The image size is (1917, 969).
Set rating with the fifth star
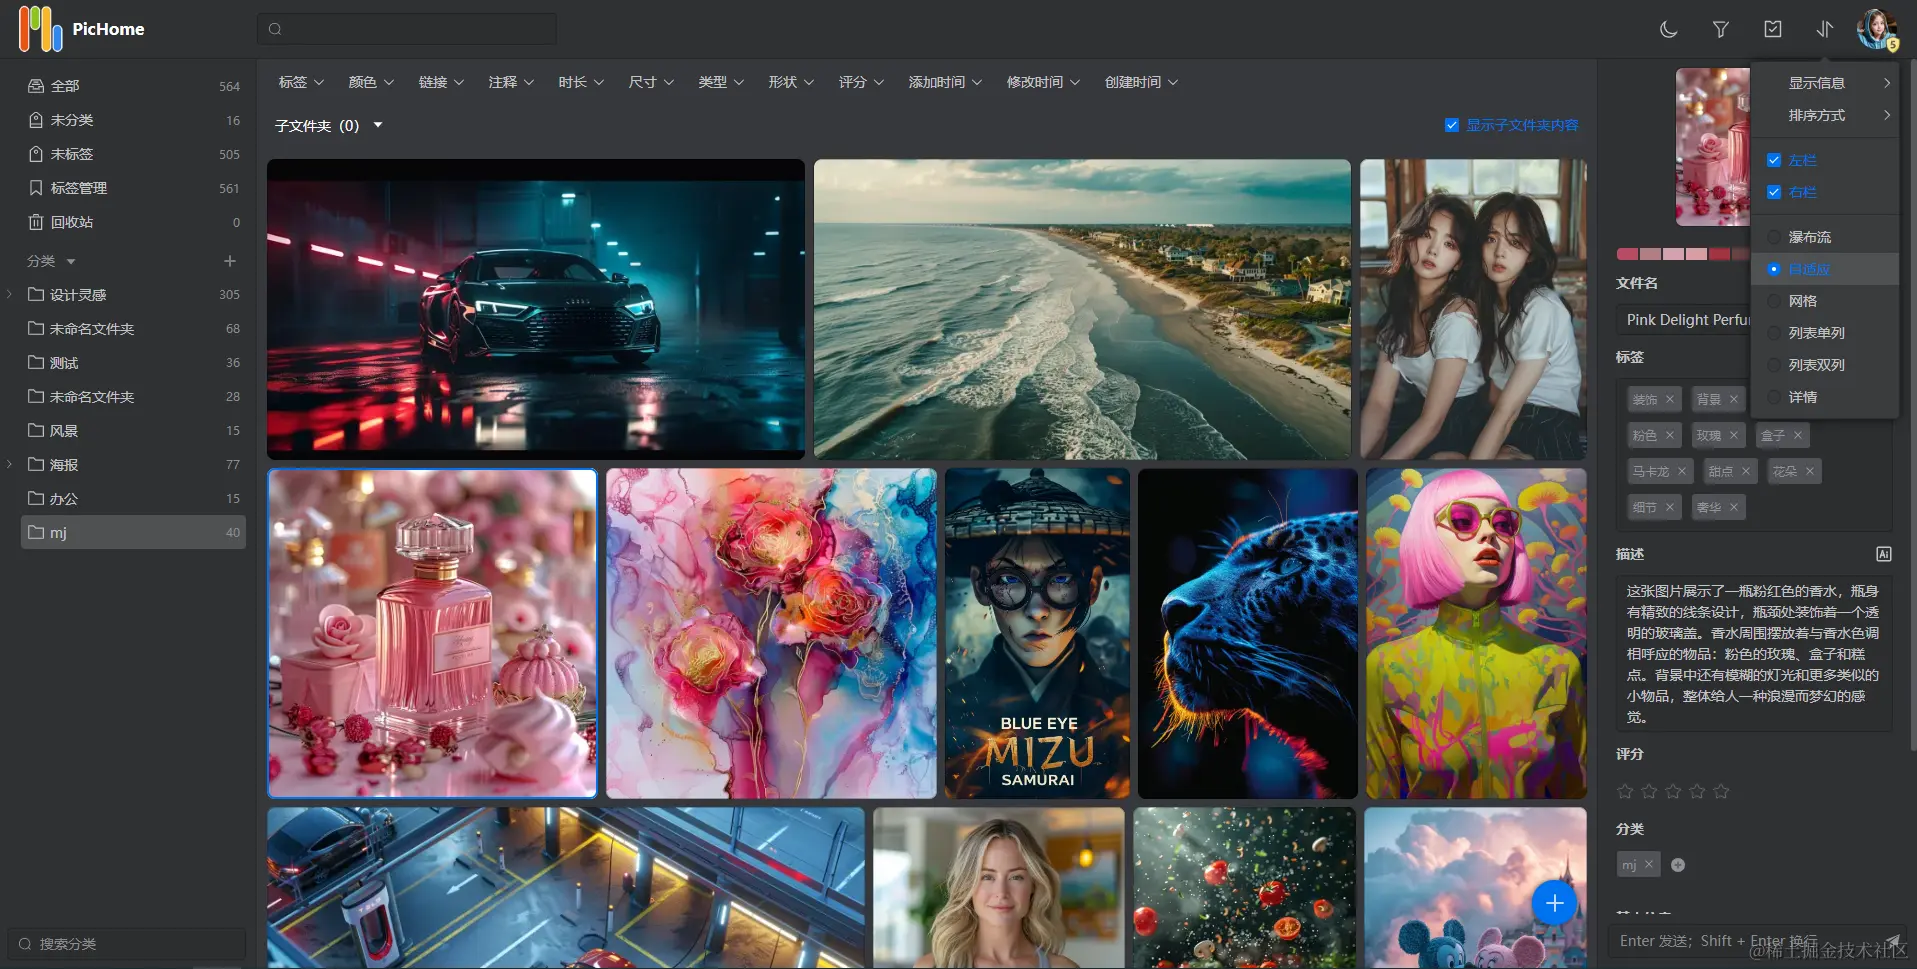(1721, 791)
